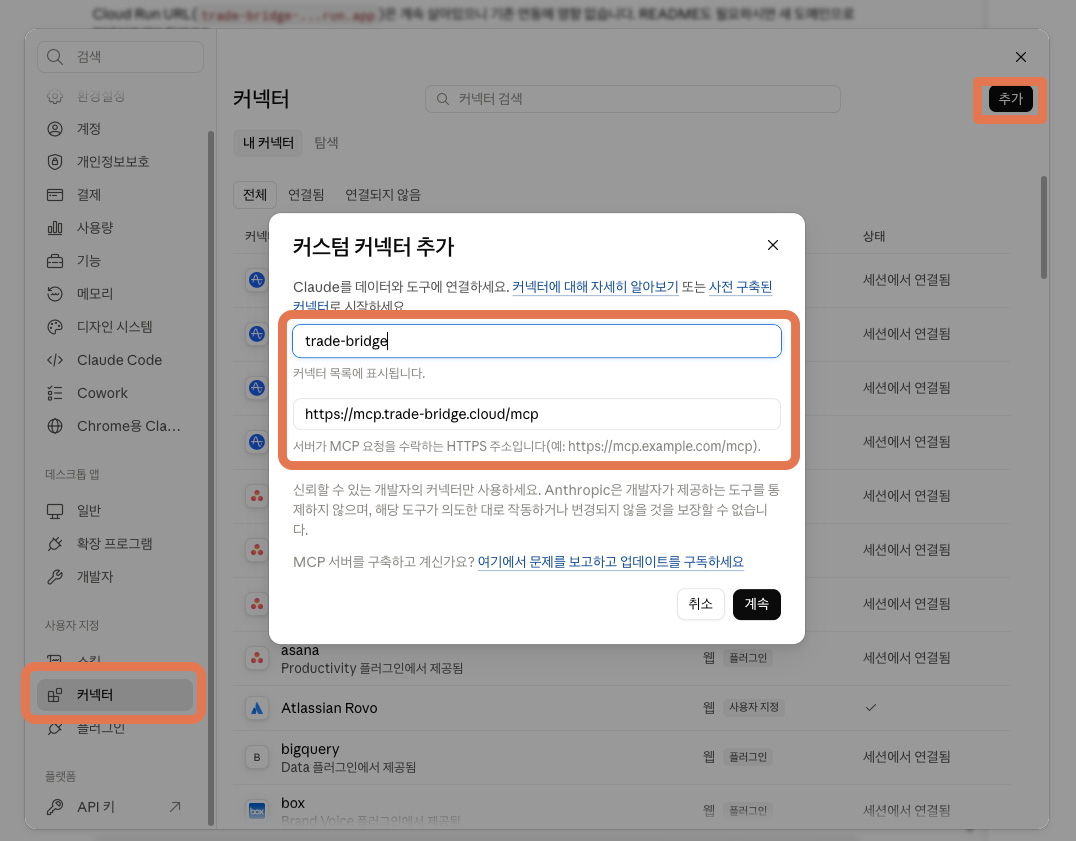
Task: Click the magnifier icon in connector search
Action: (443, 99)
